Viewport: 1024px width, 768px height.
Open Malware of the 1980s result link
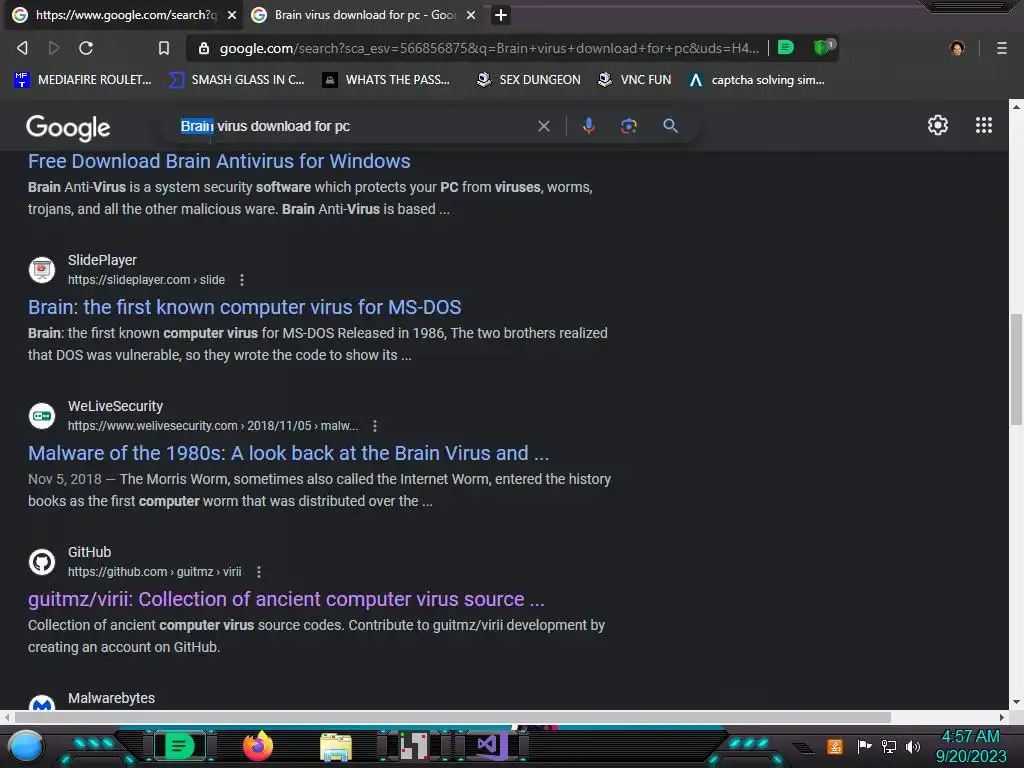tap(289, 453)
